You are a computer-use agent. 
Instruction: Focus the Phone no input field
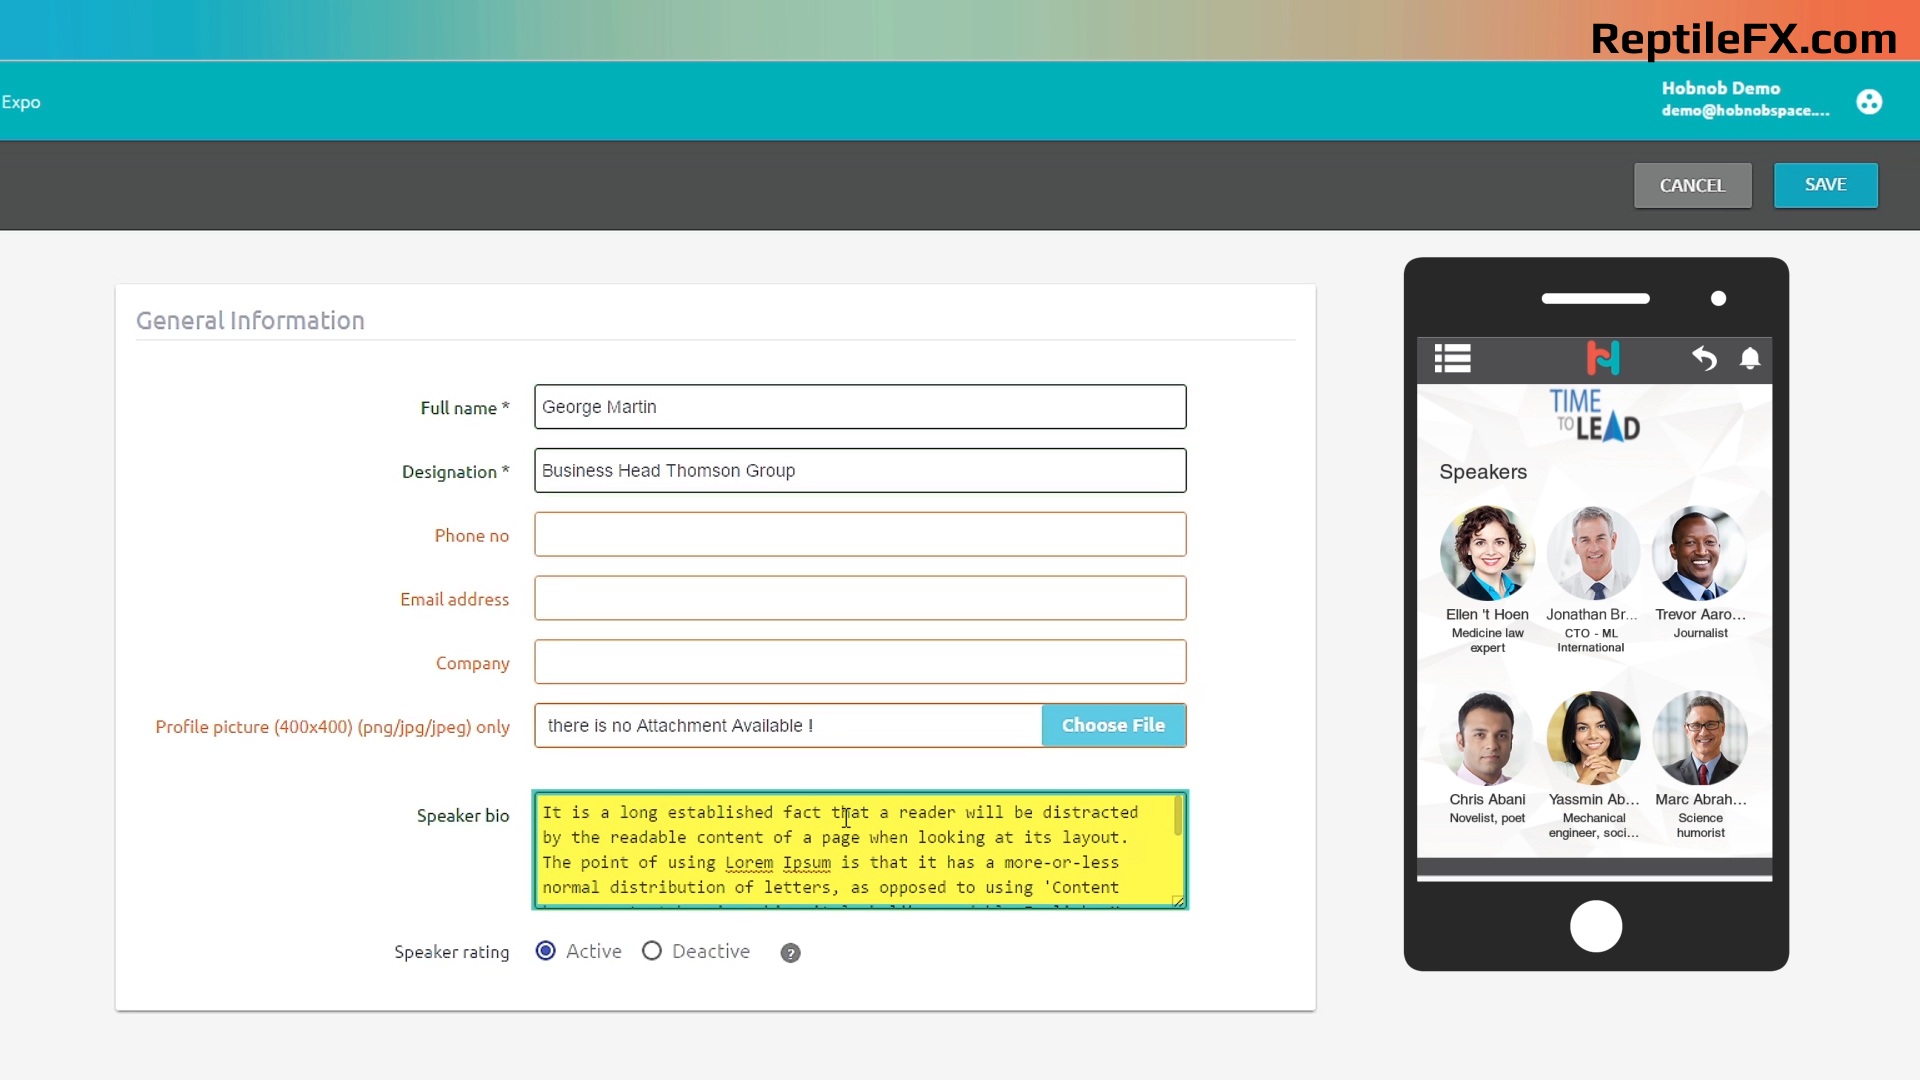[860, 535]
